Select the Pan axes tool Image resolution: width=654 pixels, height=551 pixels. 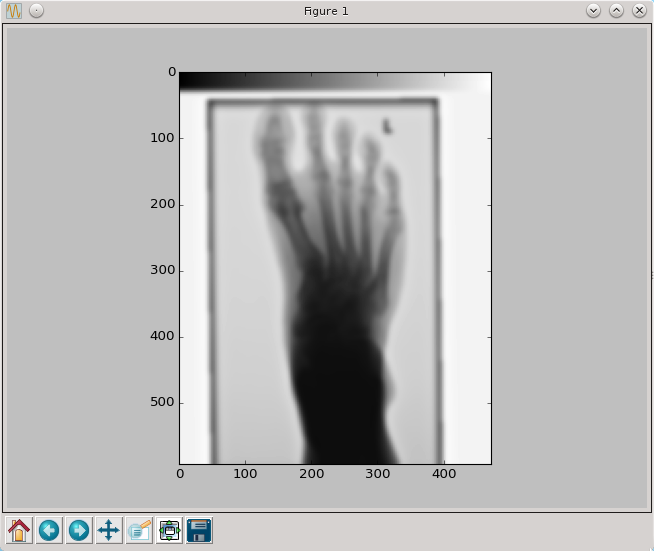tap(109, 530)
